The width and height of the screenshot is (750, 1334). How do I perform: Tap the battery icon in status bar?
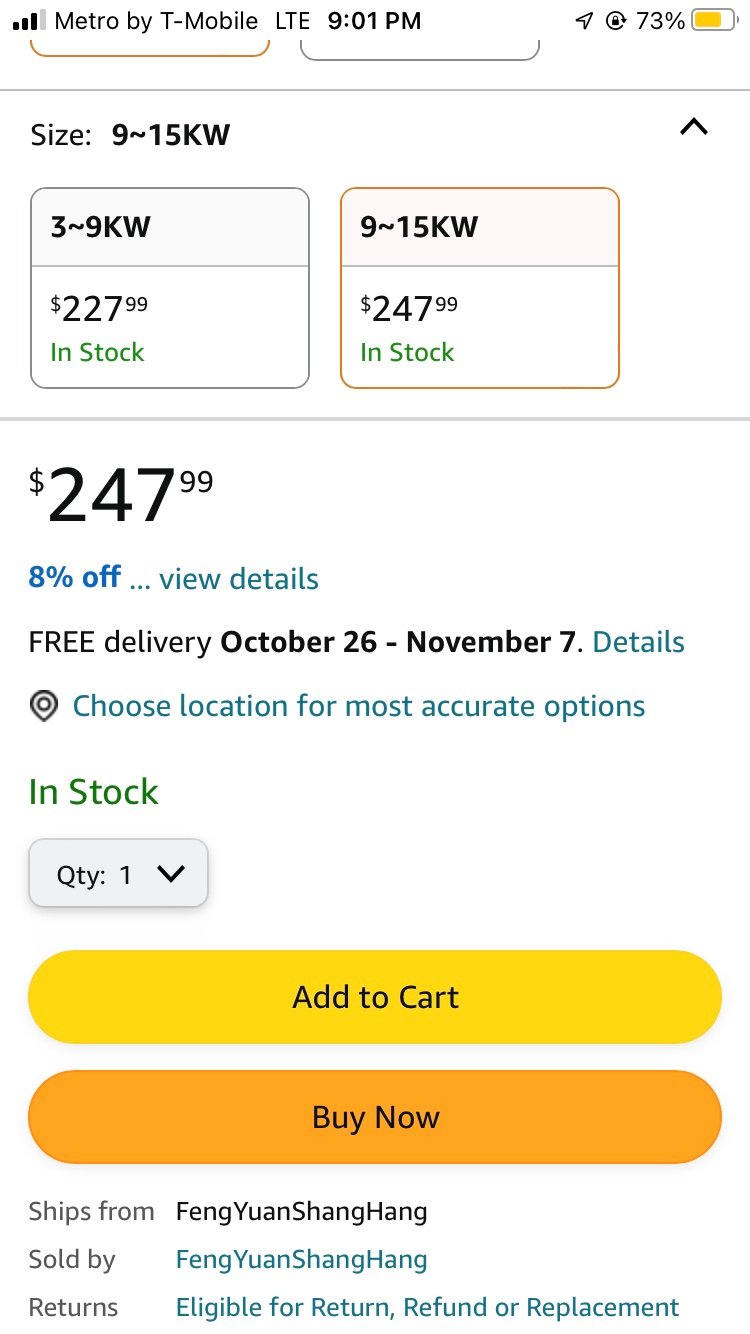(714, 20)
